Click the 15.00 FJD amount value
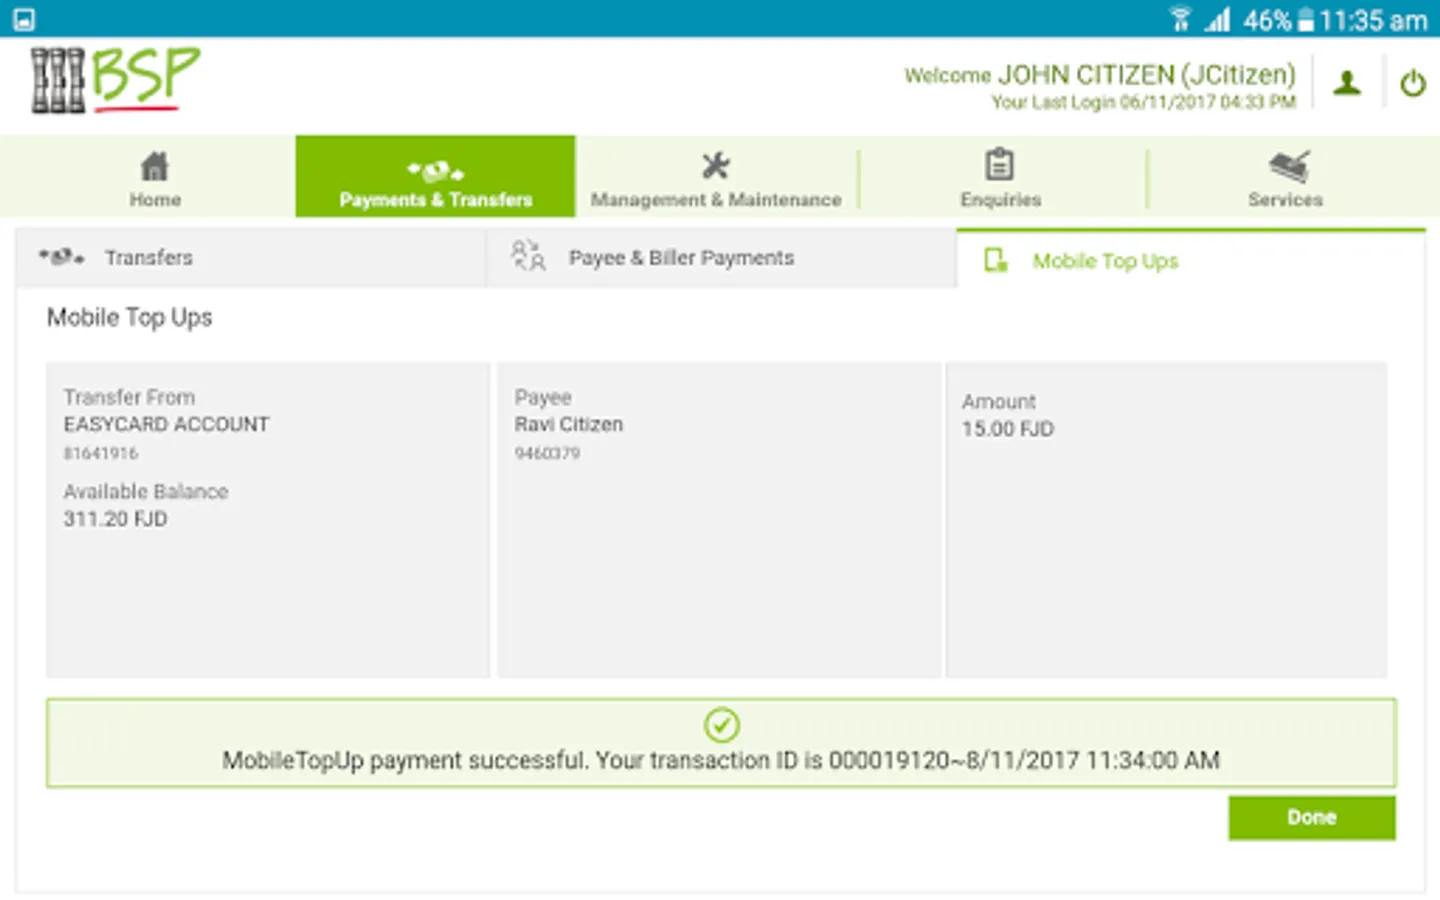 [x=1008, y=429]
